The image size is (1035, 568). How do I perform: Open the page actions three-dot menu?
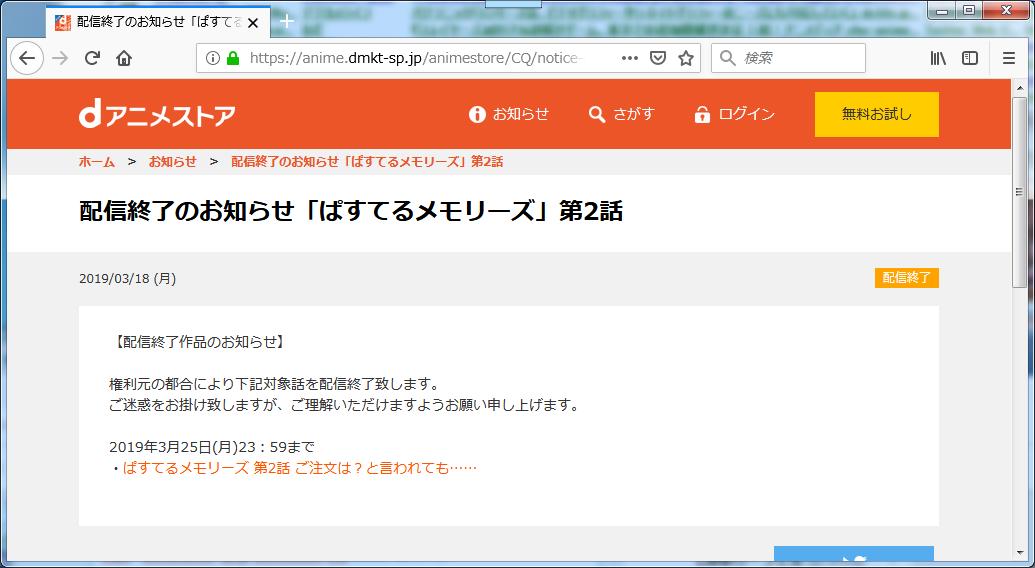630,58
